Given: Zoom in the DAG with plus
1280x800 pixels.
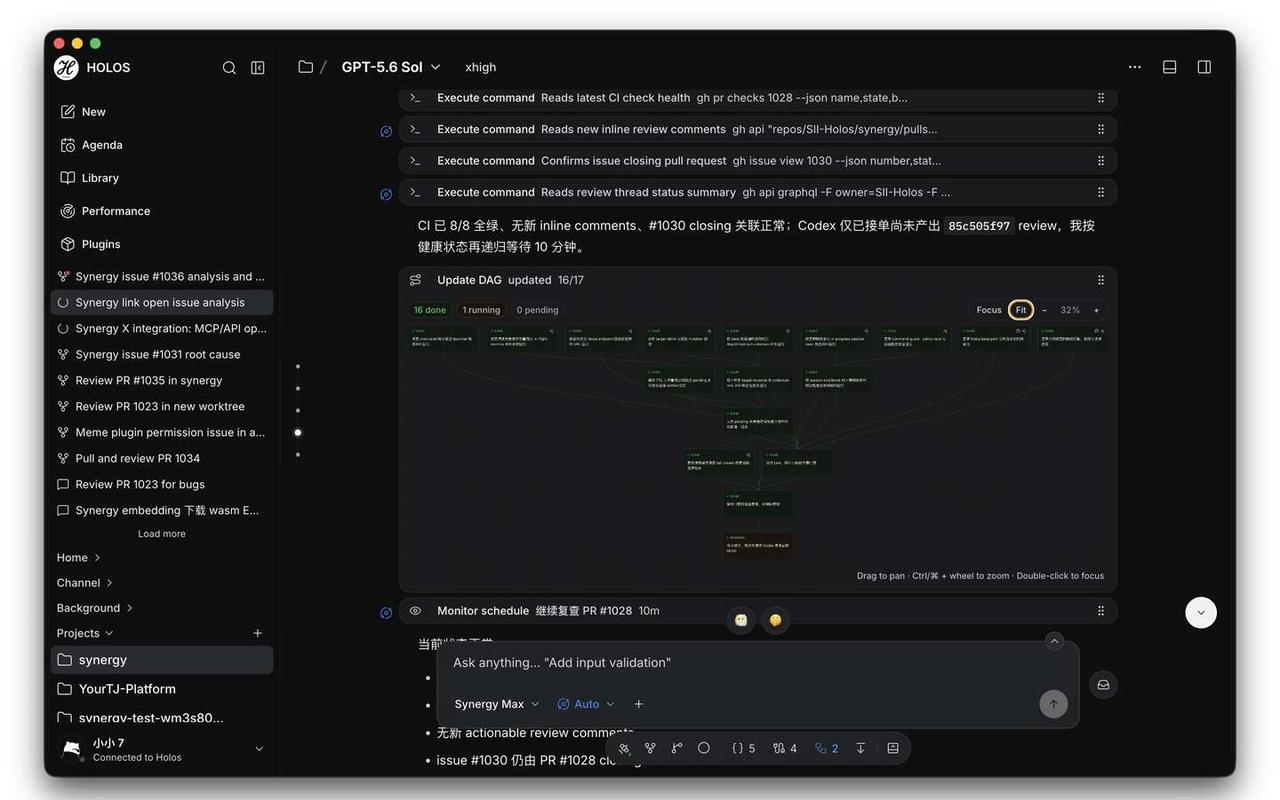Looking at the screenshot, I should tap(1096, 310).
